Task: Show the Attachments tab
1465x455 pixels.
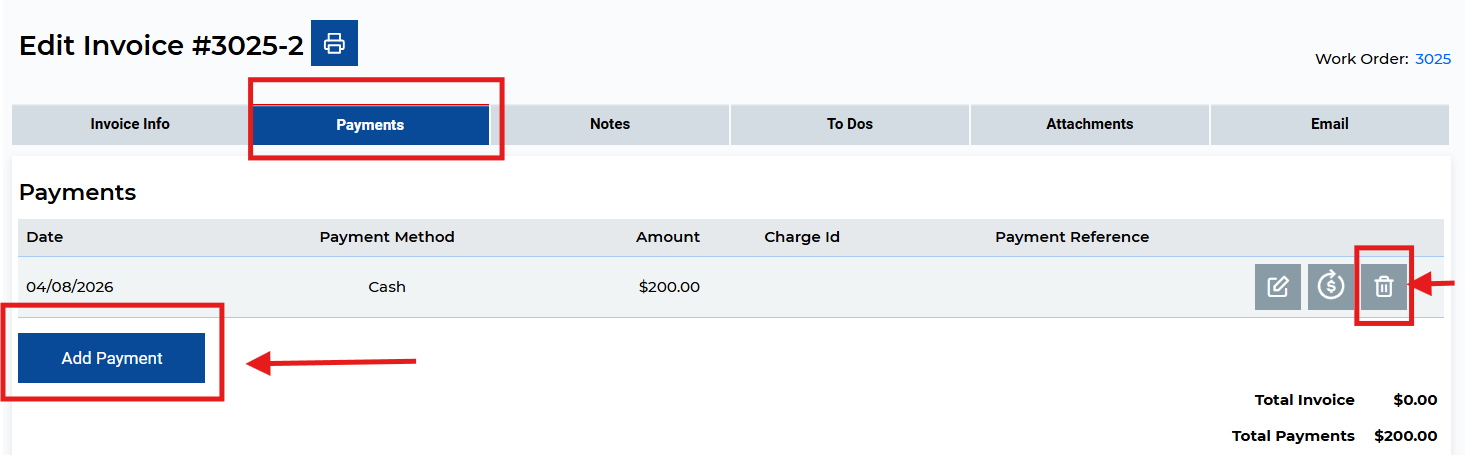Action: click(1089, 124)
